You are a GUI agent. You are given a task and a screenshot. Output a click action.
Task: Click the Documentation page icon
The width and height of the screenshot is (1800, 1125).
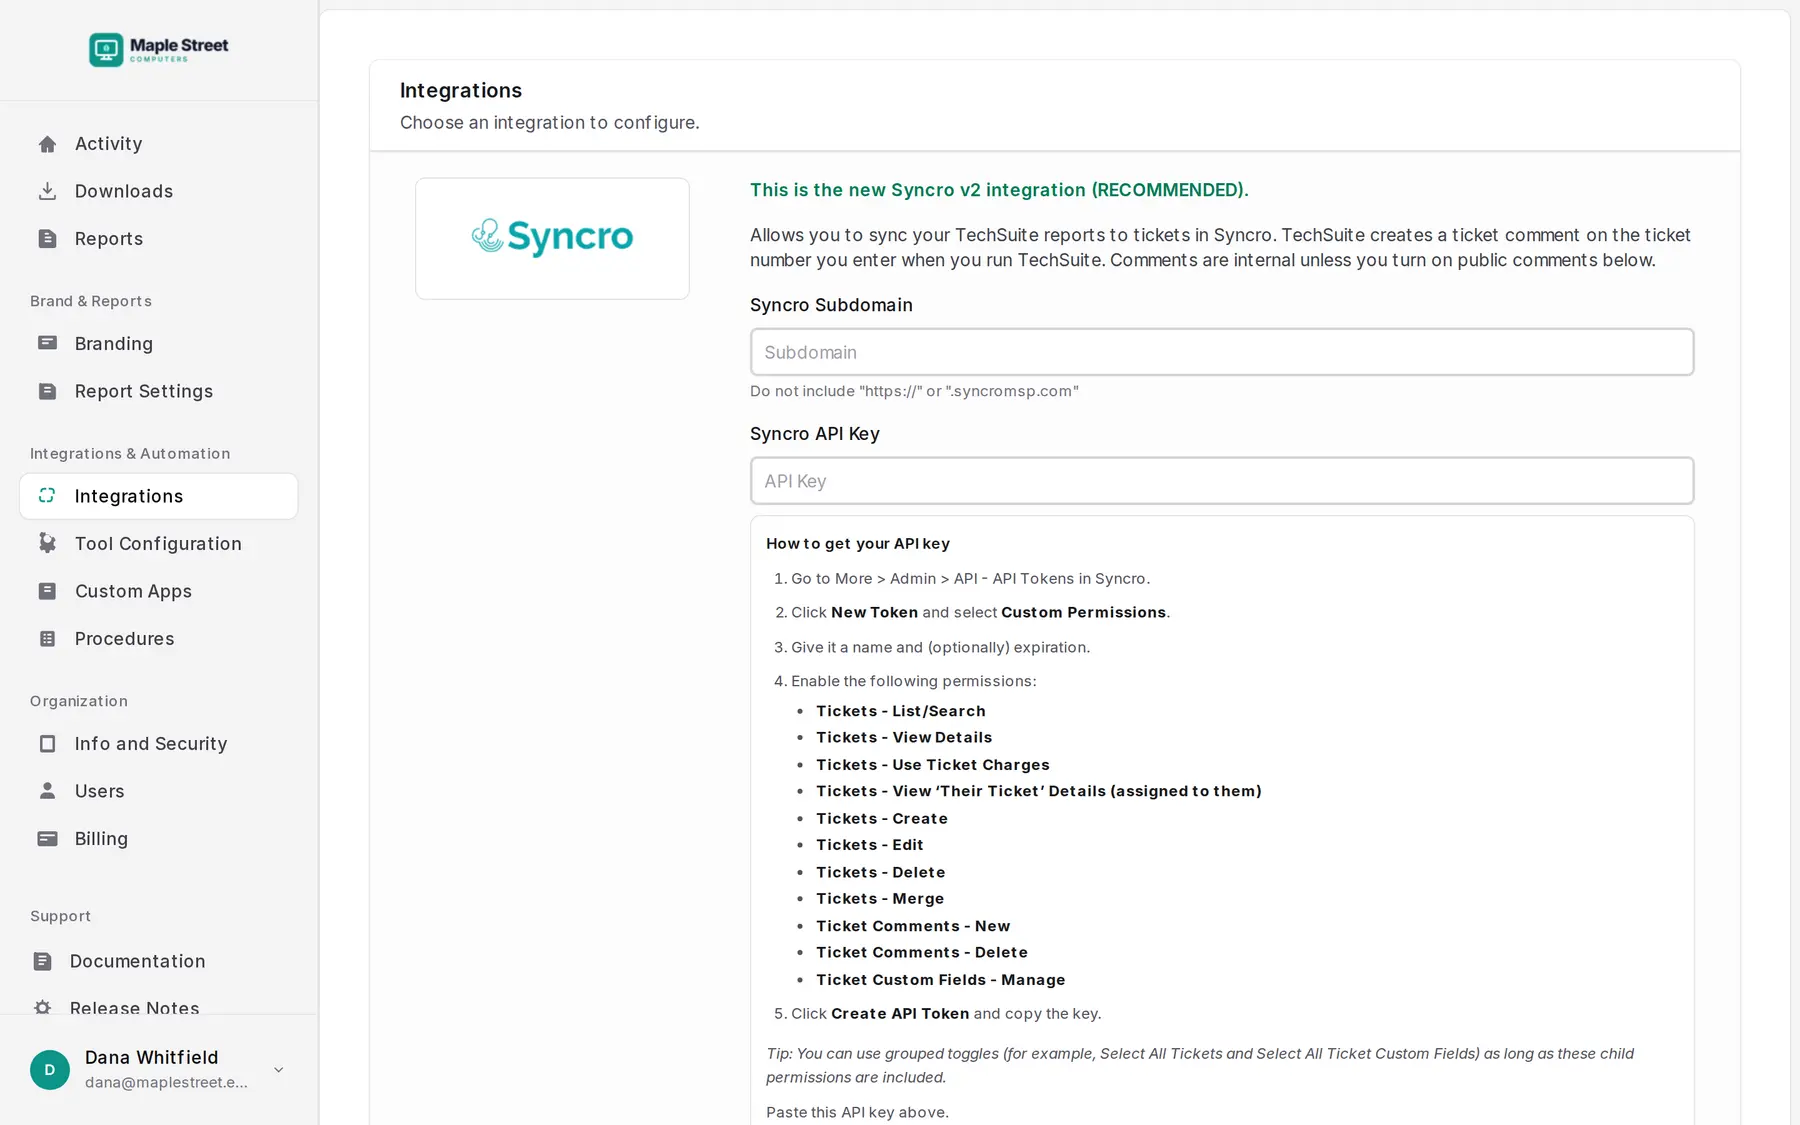tap(42, 961)
